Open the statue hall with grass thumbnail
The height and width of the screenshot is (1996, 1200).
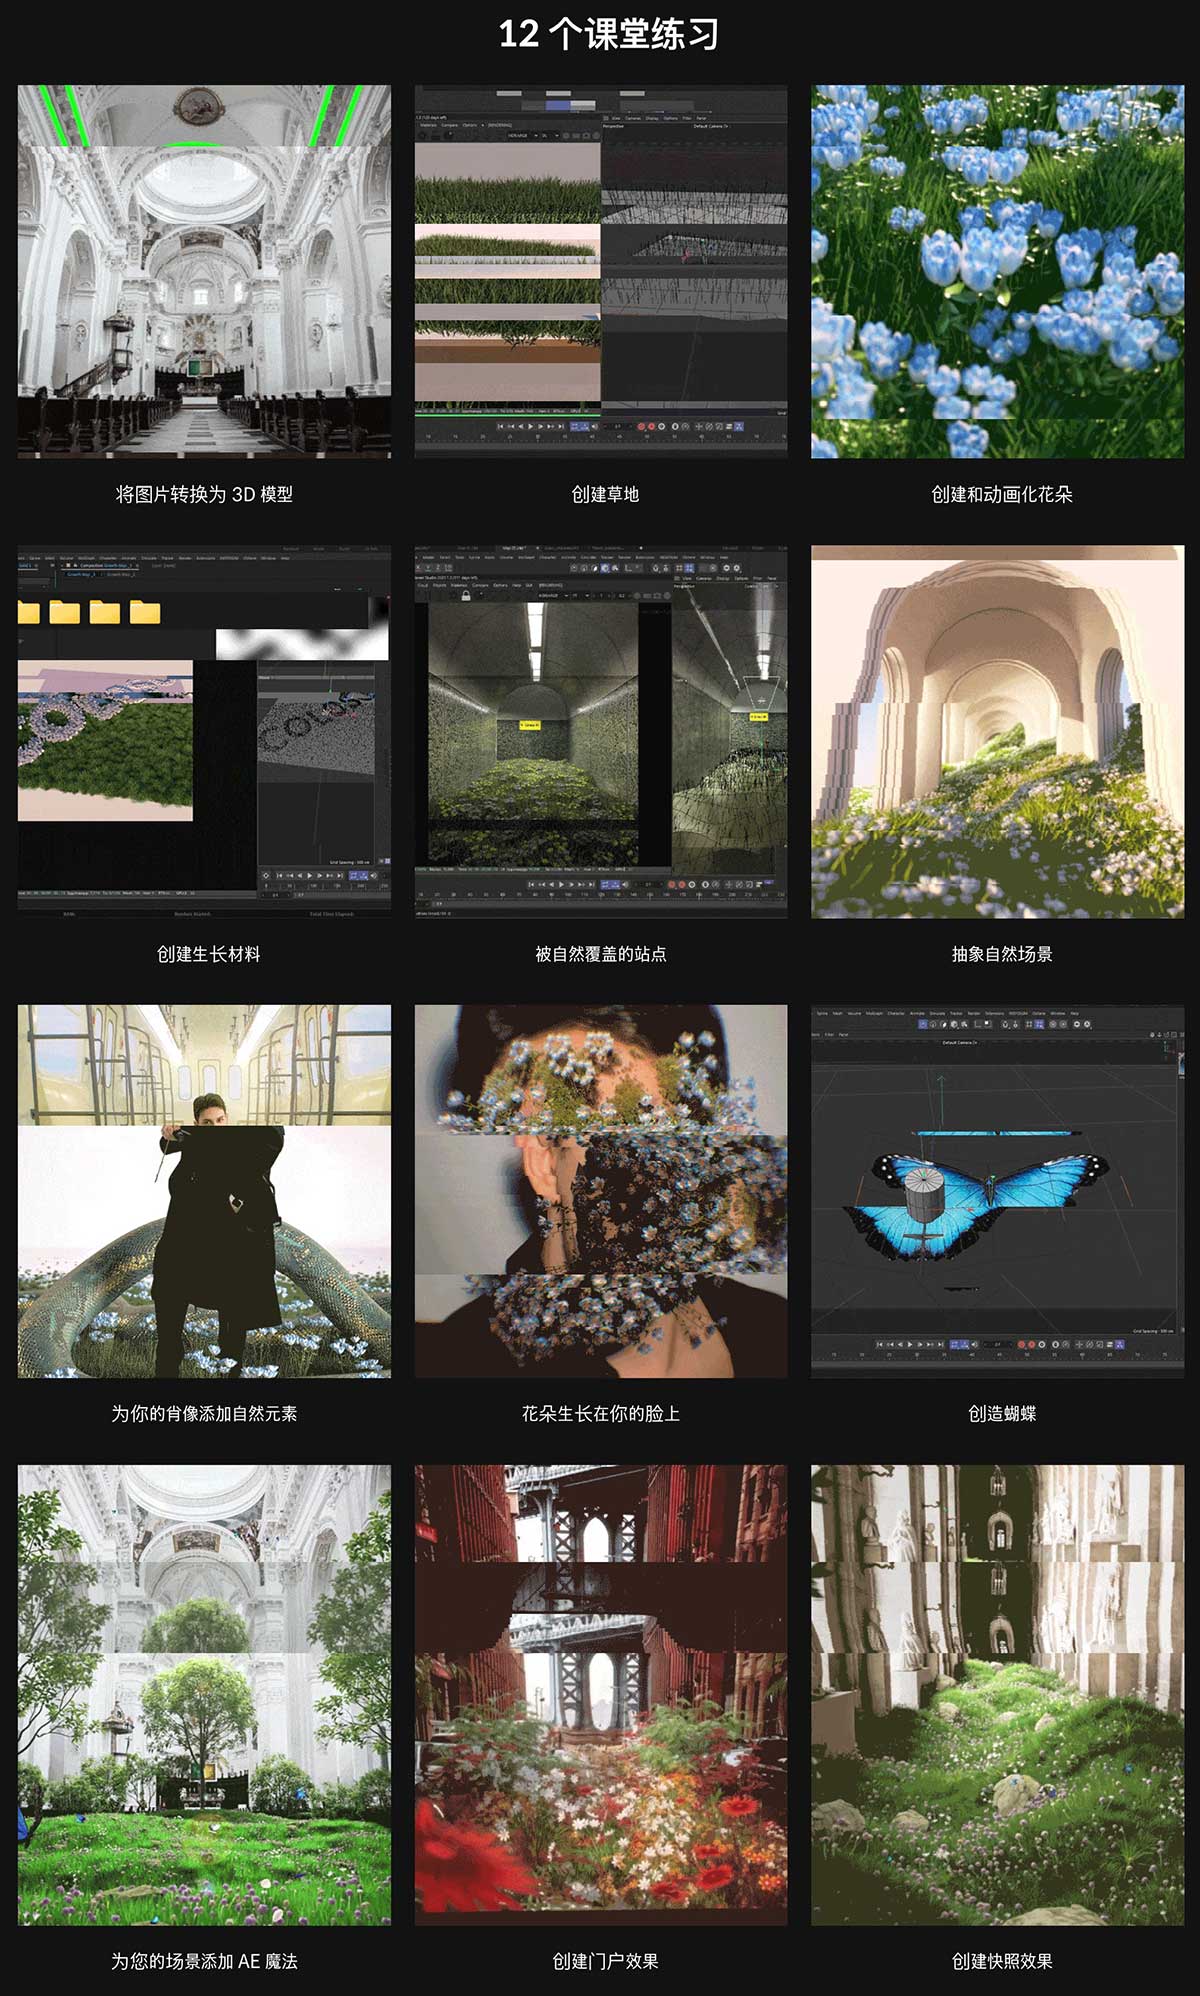pos(997,1694)
